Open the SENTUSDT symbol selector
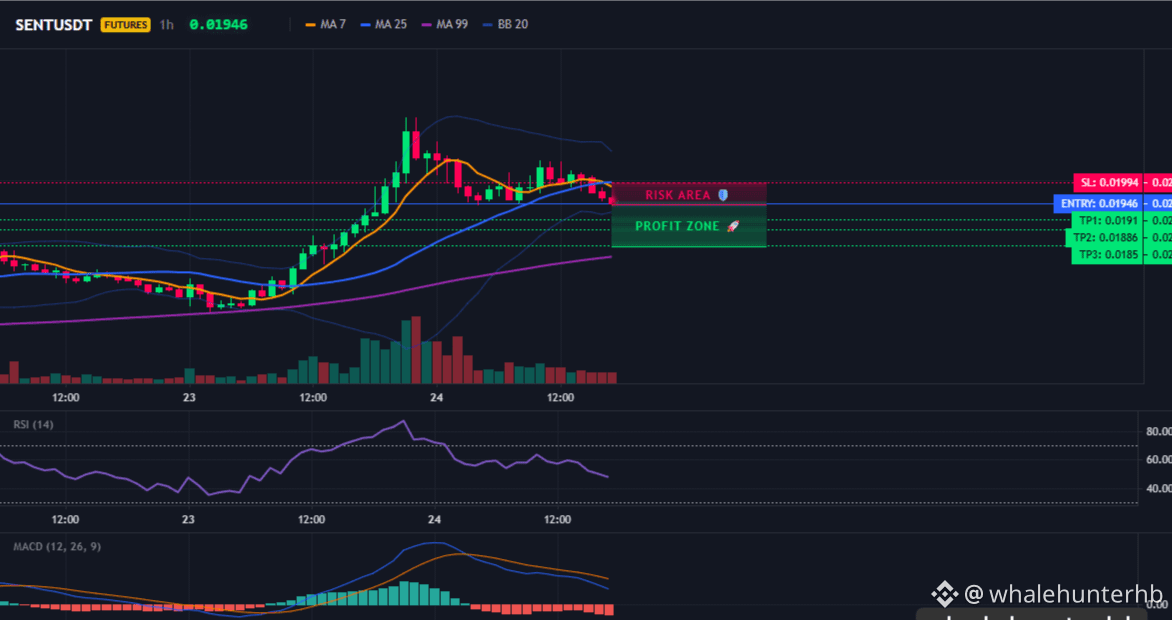1172x620 pixels. 54,25
